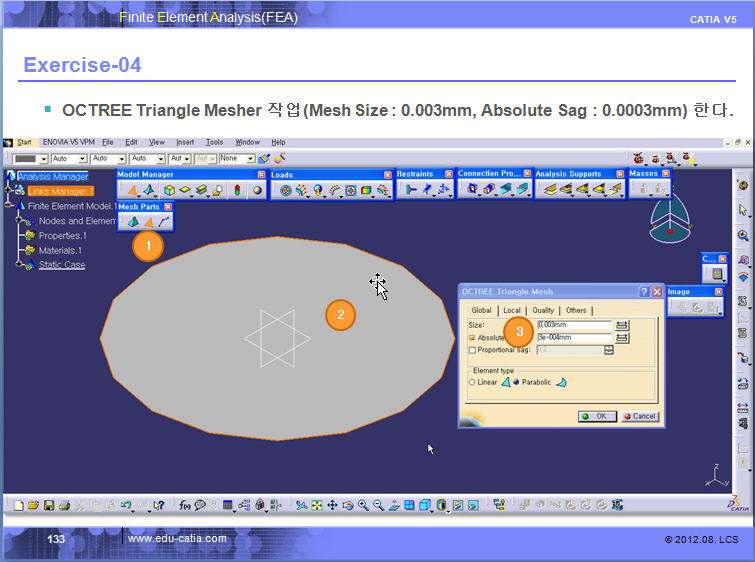Expand the Static Case tree node
This screenshot has width=755, height=562.
pyautogui.click(x=19, y=265)
